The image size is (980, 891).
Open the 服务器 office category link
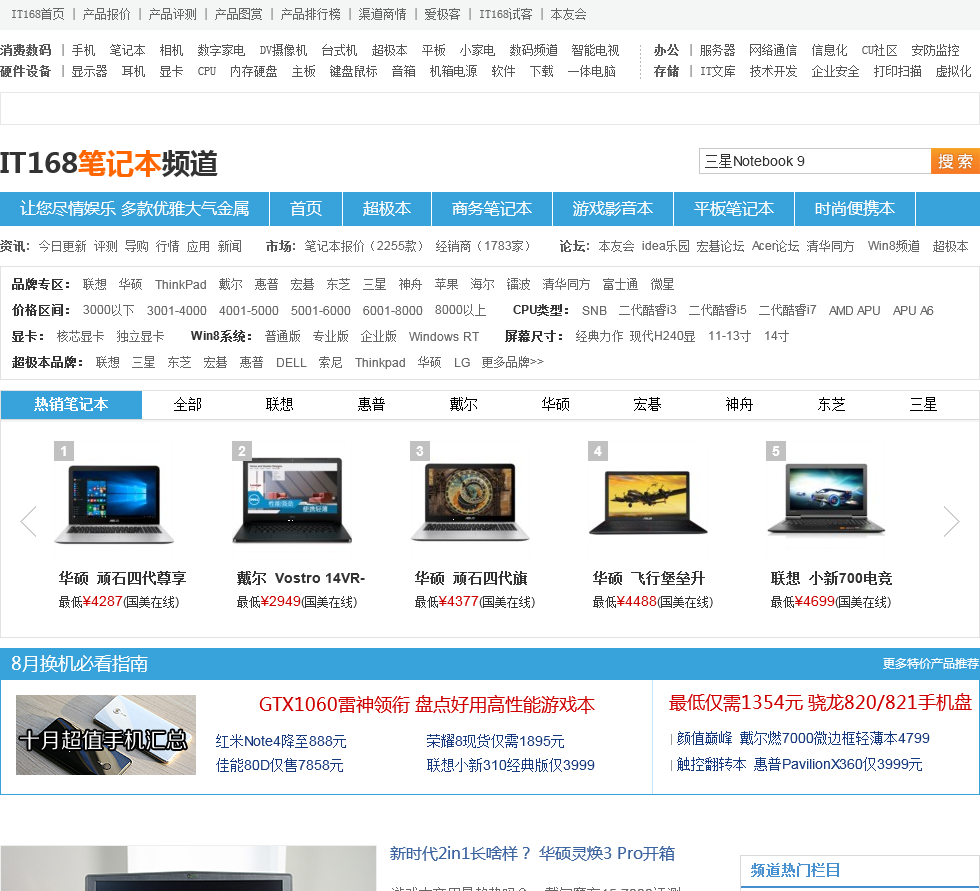tap(717, 50)
